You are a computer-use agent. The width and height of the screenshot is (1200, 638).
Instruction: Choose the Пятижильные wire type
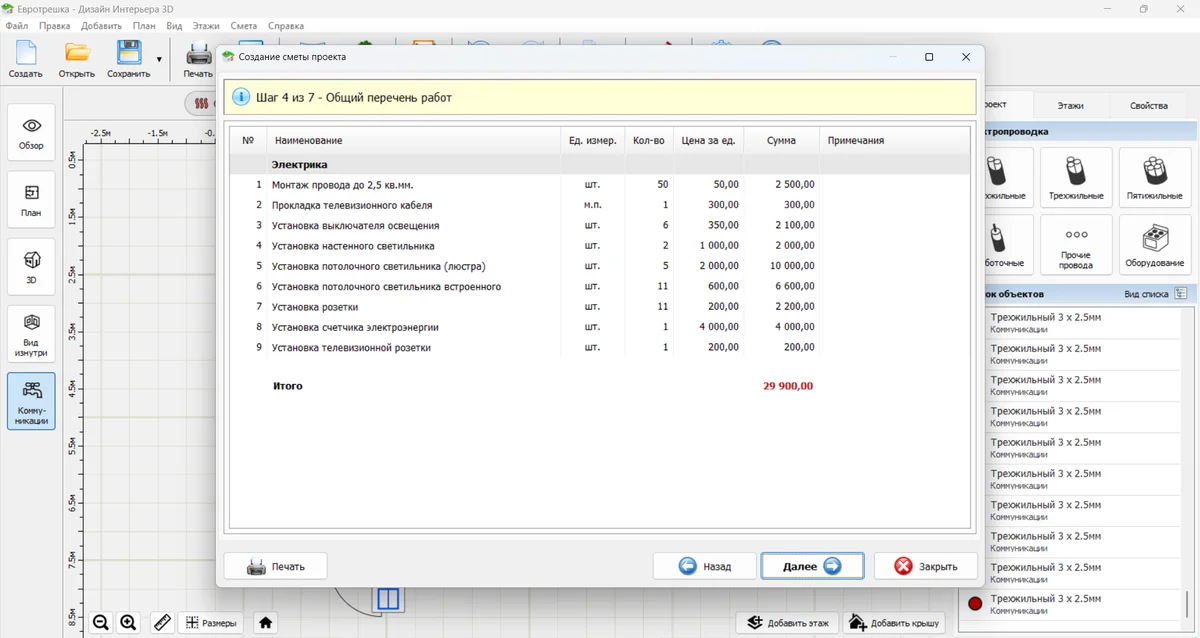(1154, 177)
